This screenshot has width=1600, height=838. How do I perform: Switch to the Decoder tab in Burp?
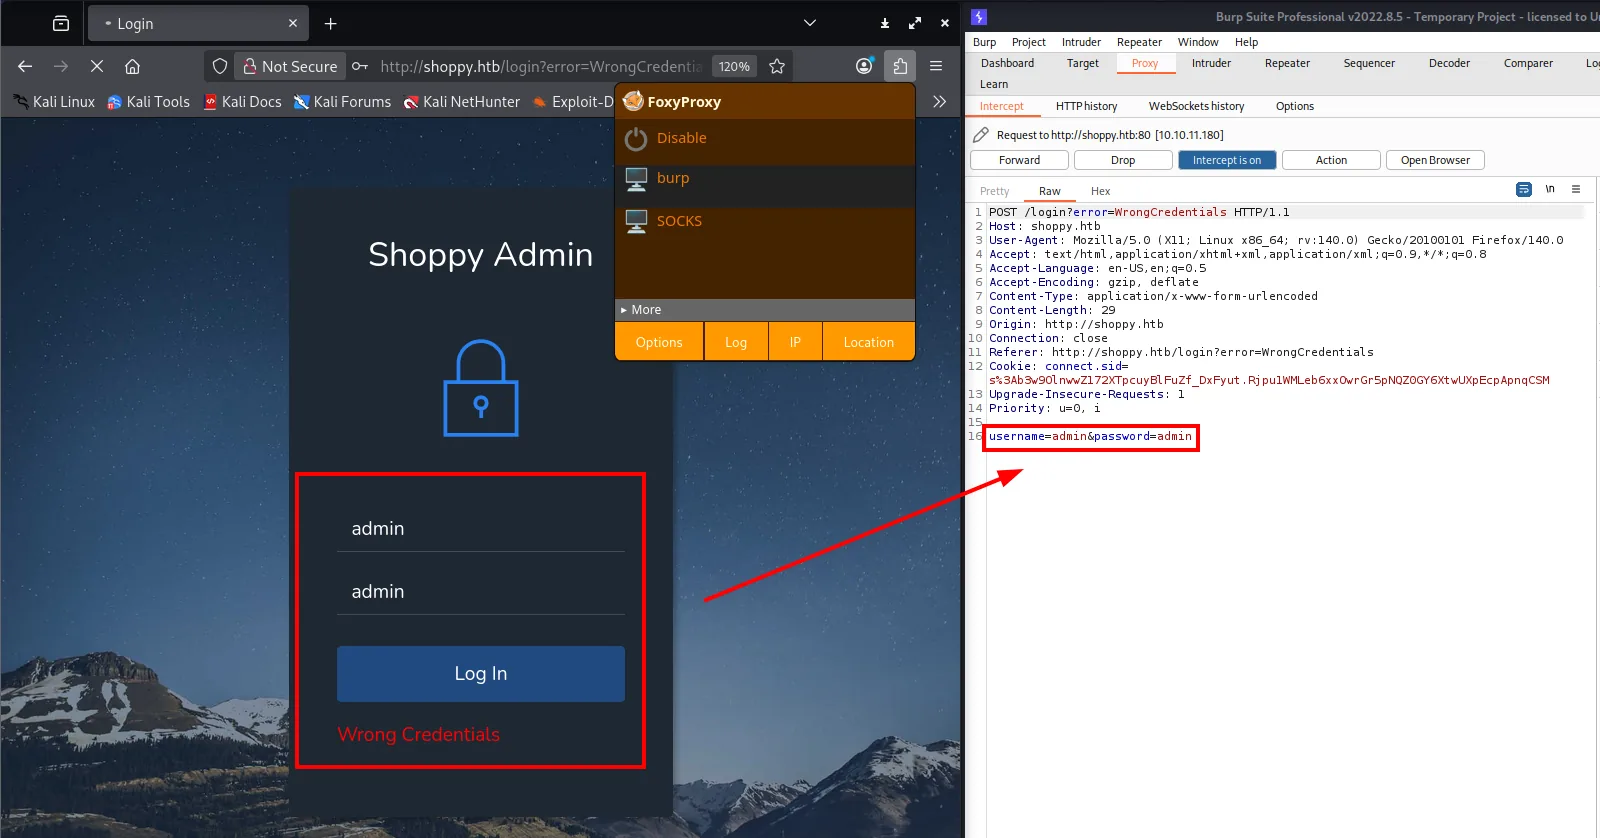1449,63
